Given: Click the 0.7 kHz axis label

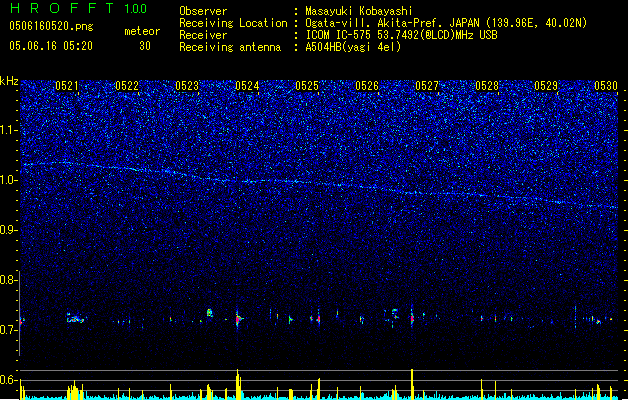Looking at the screenshot, I should click(8, 330).
